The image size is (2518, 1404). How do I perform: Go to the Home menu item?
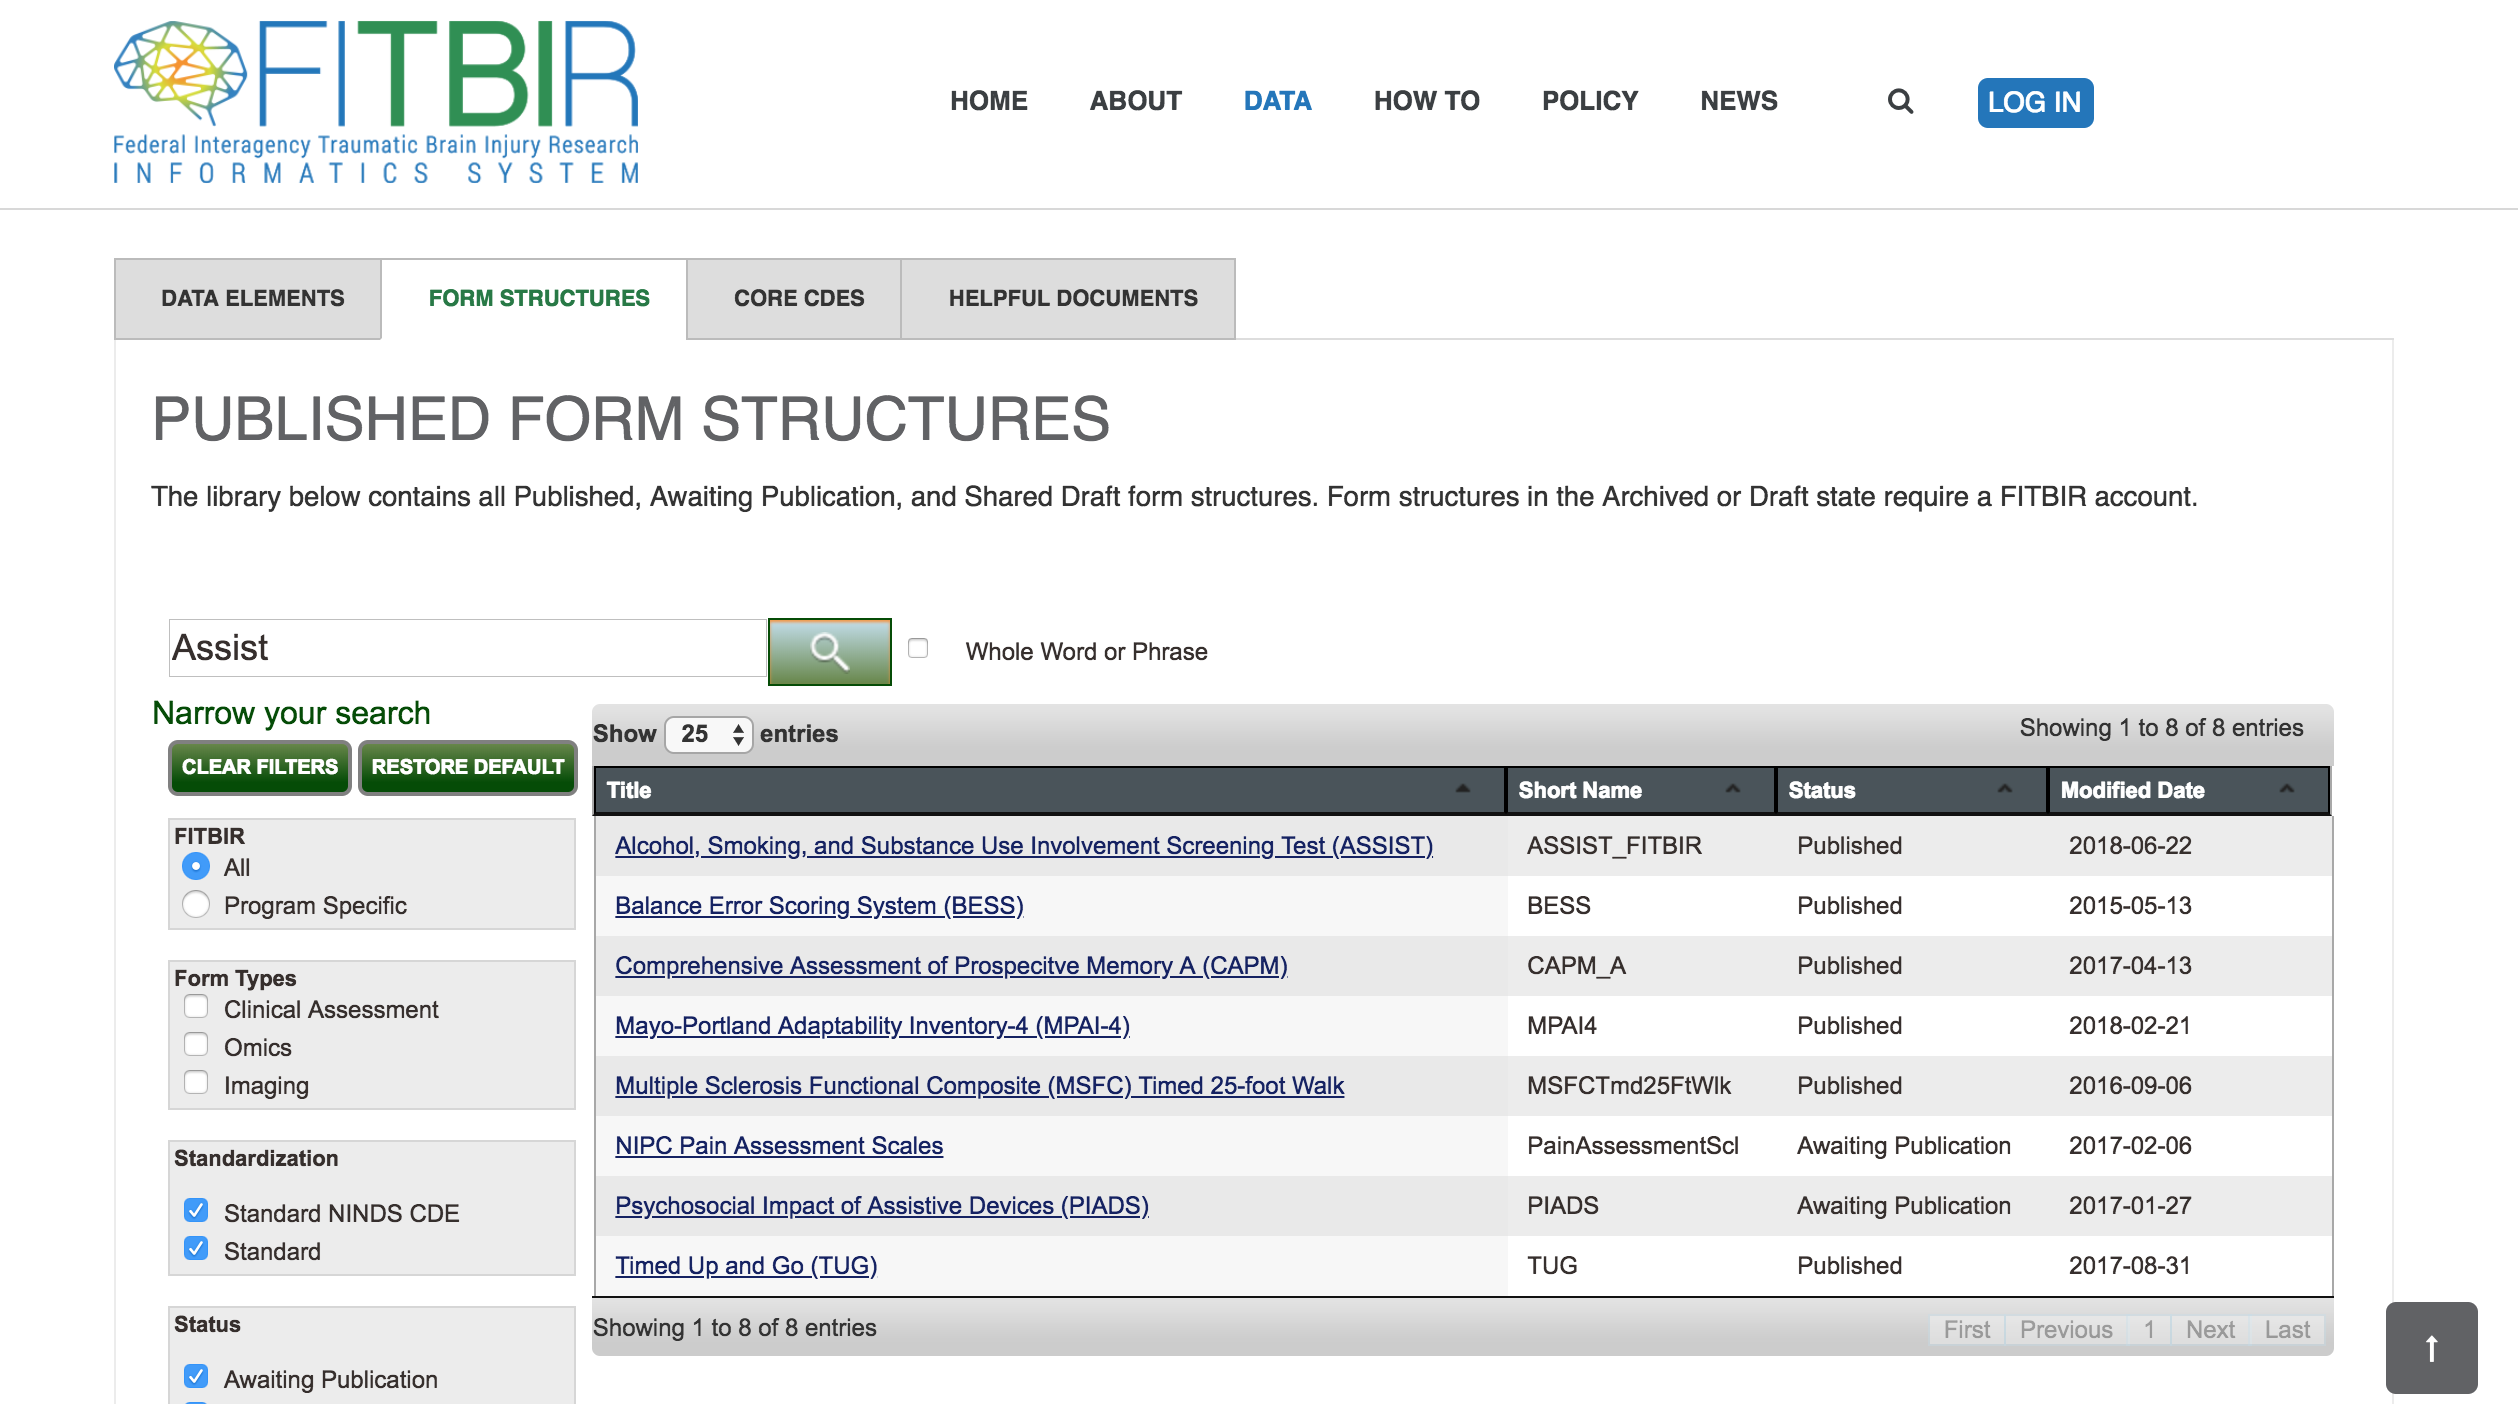tap(989, 101)
